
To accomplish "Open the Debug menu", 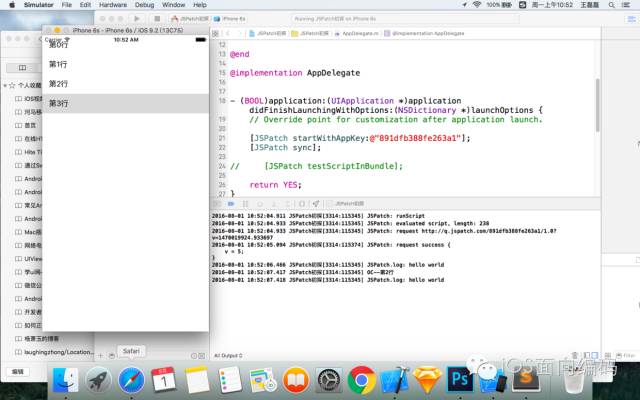I will pos(144,5).
